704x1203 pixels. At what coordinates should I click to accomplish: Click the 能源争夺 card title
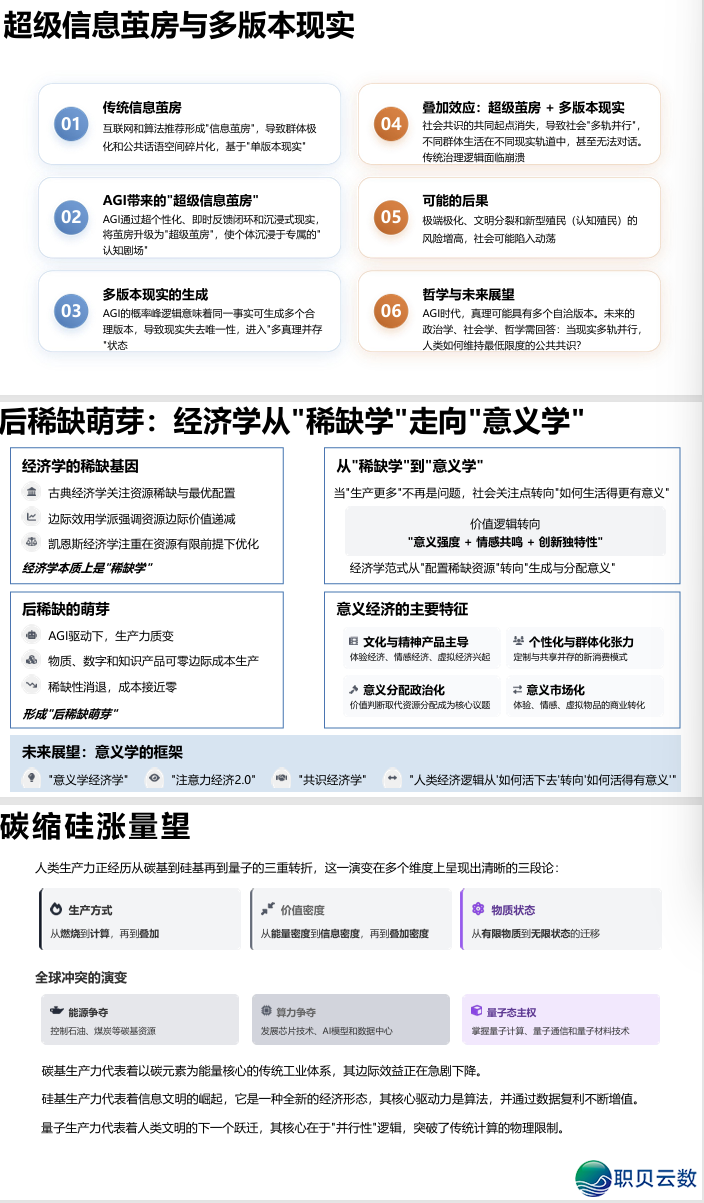pyautogui.click(x=88, y=1012)
